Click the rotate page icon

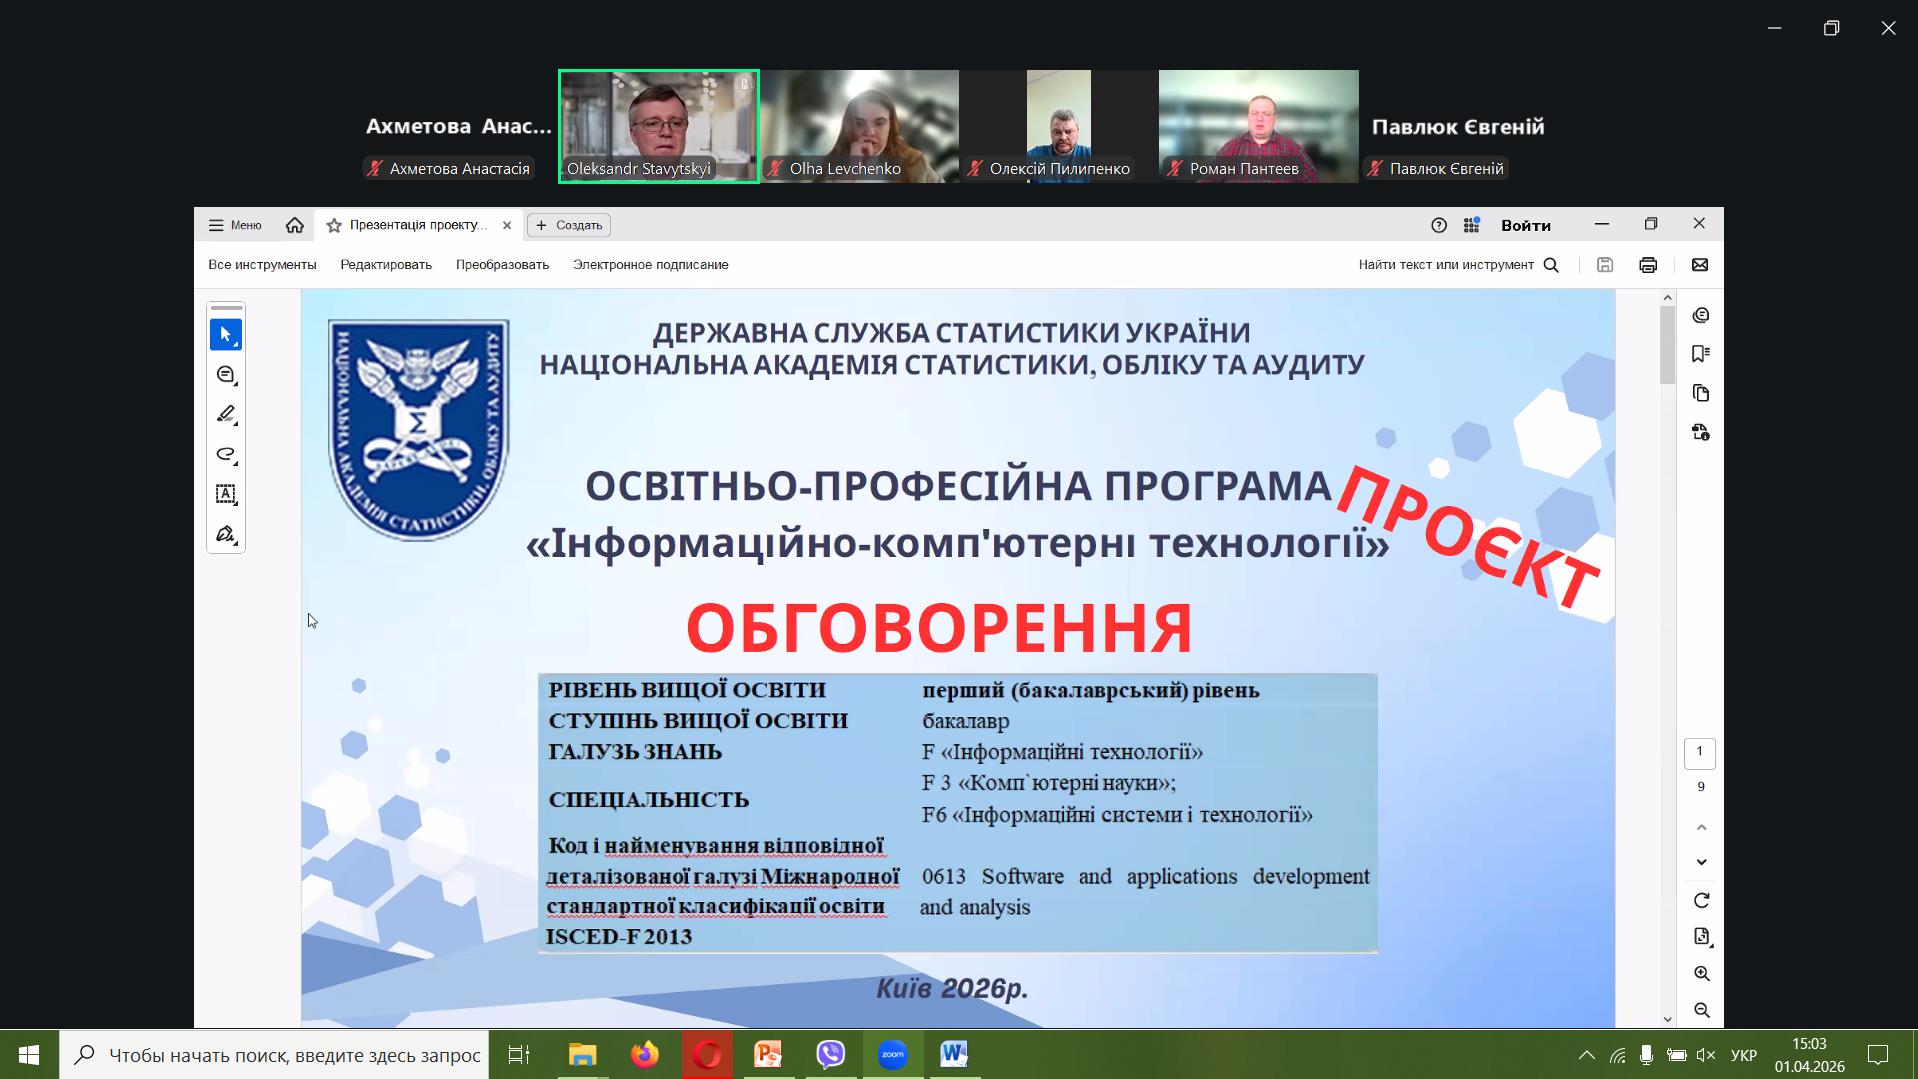pos(1701,901)
